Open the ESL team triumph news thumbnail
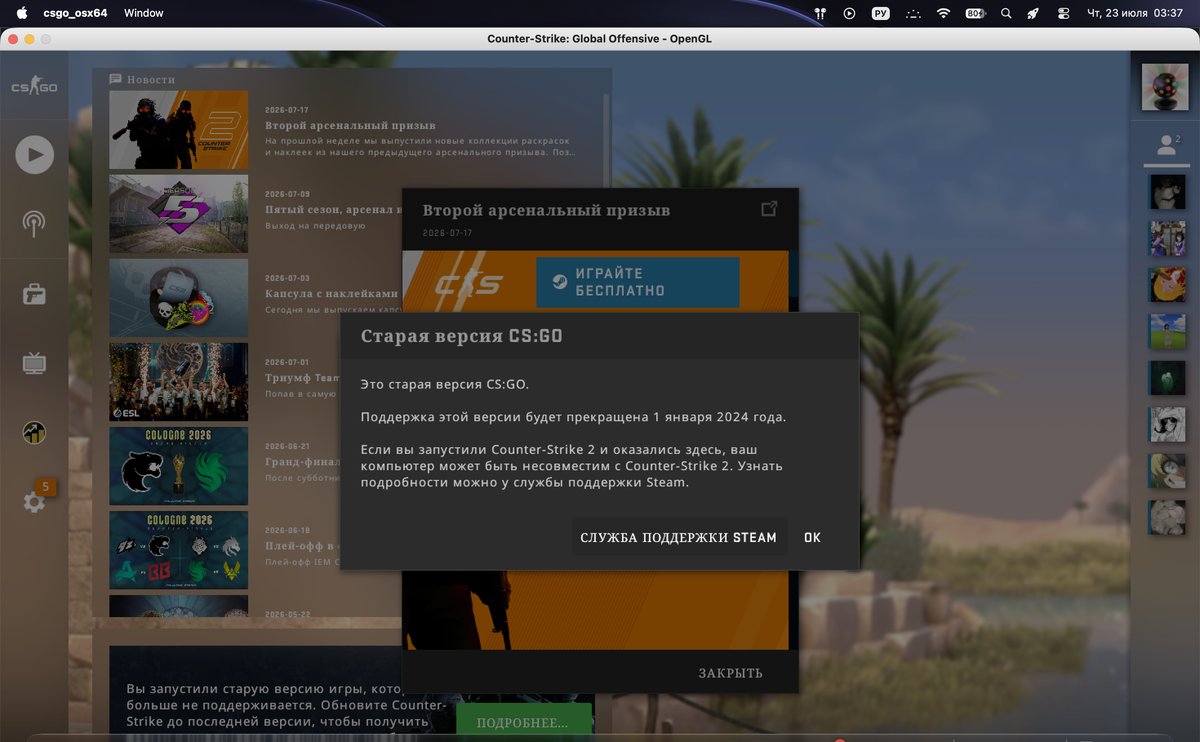Image resolution: width=1200 pixels, height=742 pixels. (179, 382)
